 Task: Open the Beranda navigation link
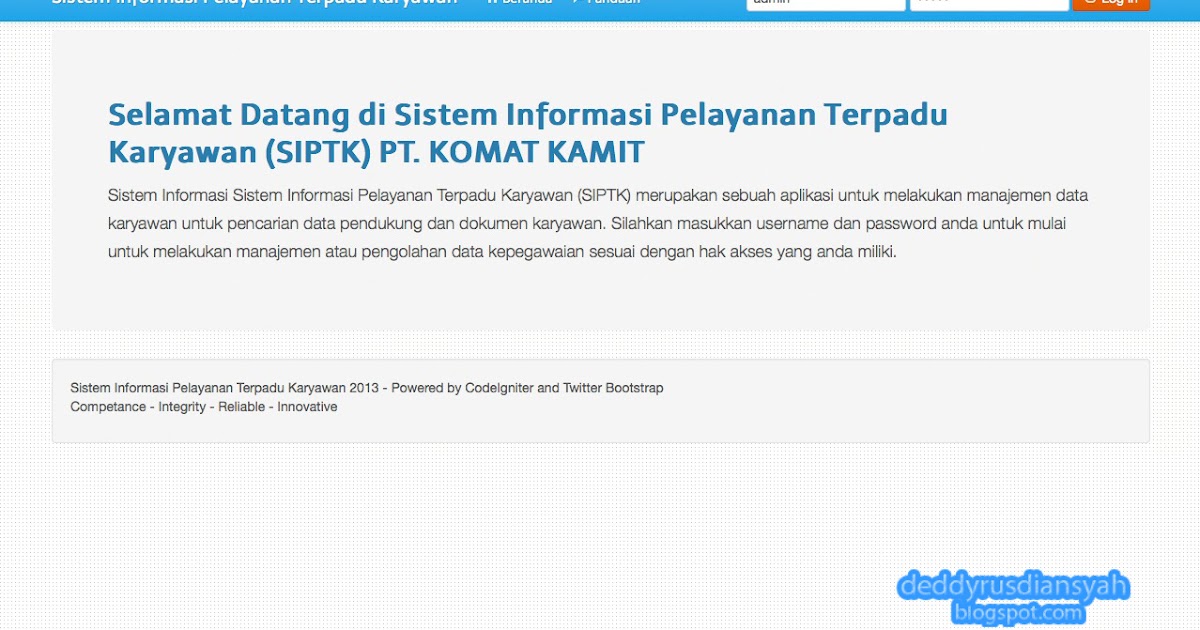click(x=519, y=3)
